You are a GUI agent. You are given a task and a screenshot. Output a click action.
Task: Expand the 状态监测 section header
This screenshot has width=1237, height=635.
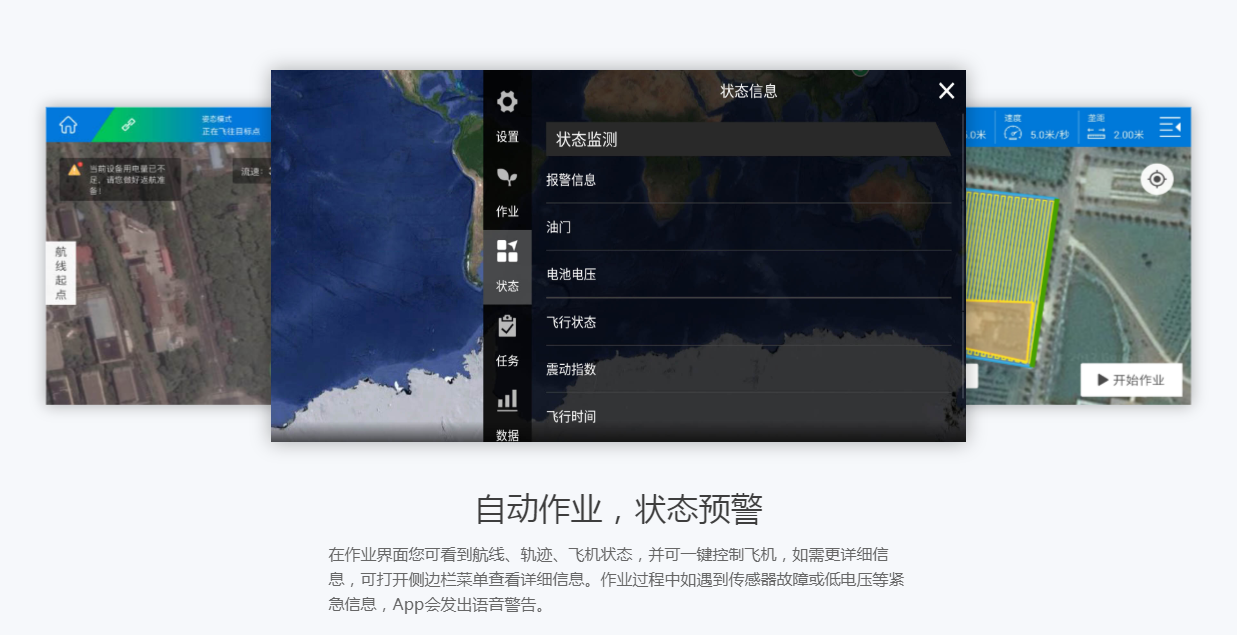coord(747,140)
